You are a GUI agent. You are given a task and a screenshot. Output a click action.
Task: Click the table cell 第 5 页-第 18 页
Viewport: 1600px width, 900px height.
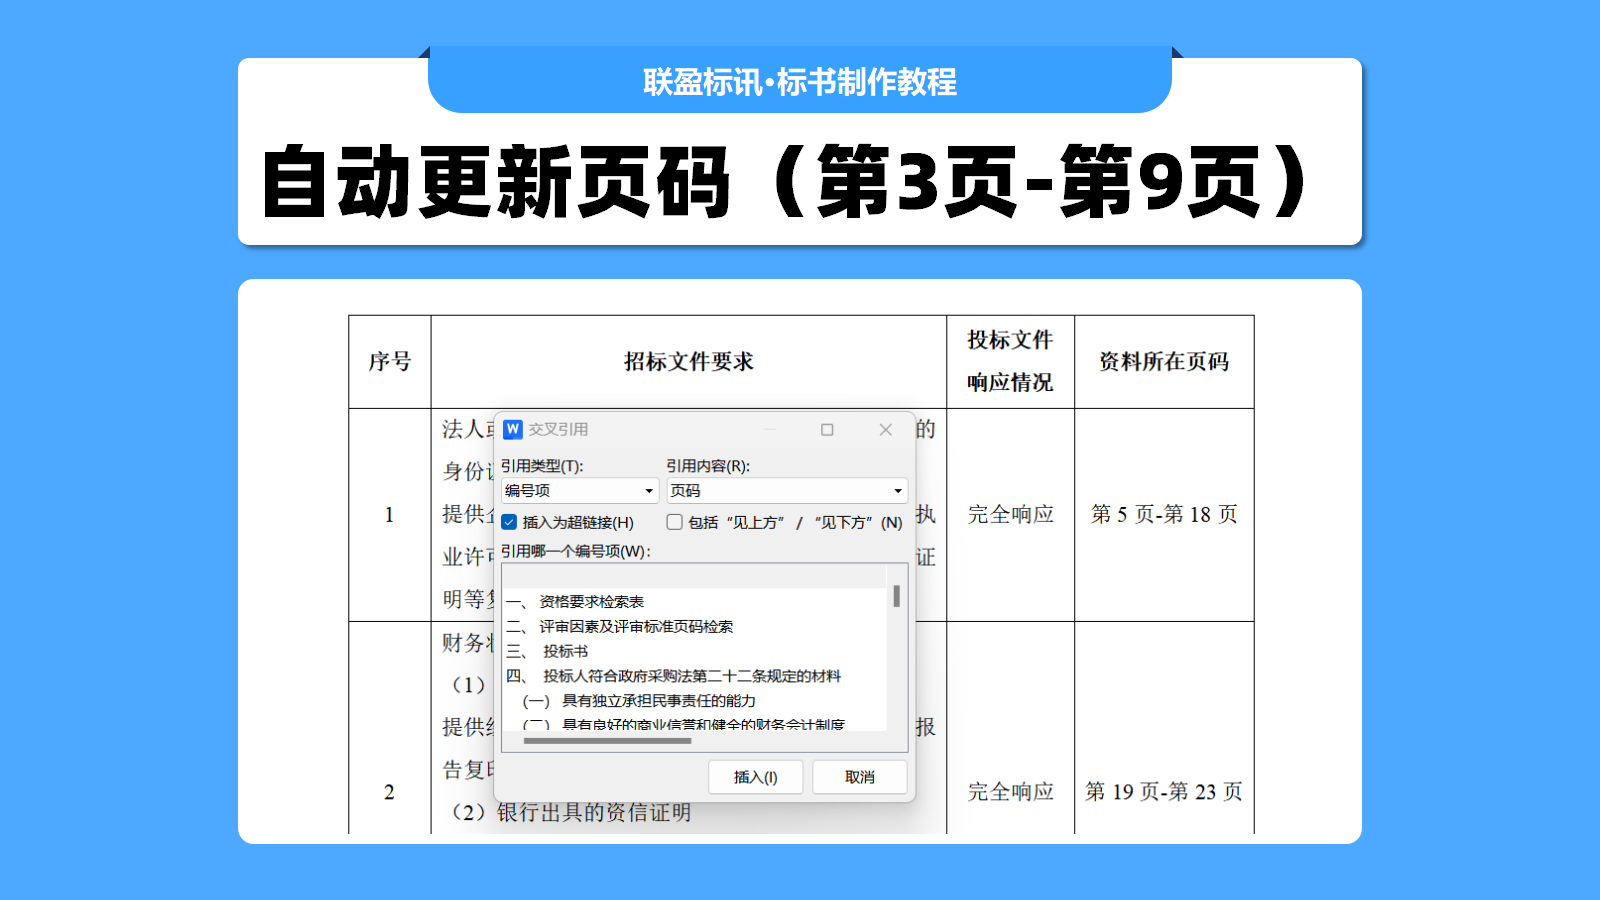tap(1164, 514)
